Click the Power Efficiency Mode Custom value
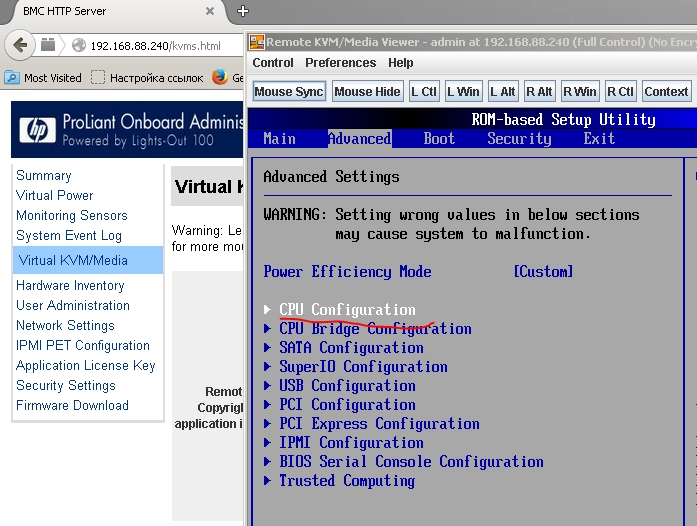Image resolution: width=697 pixels, height=526 pixels. [543, 272]
